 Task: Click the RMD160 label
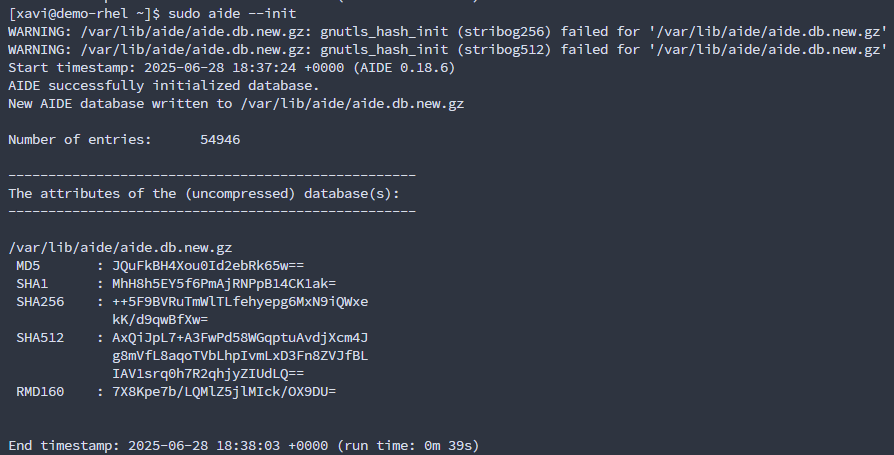[40, 391]
